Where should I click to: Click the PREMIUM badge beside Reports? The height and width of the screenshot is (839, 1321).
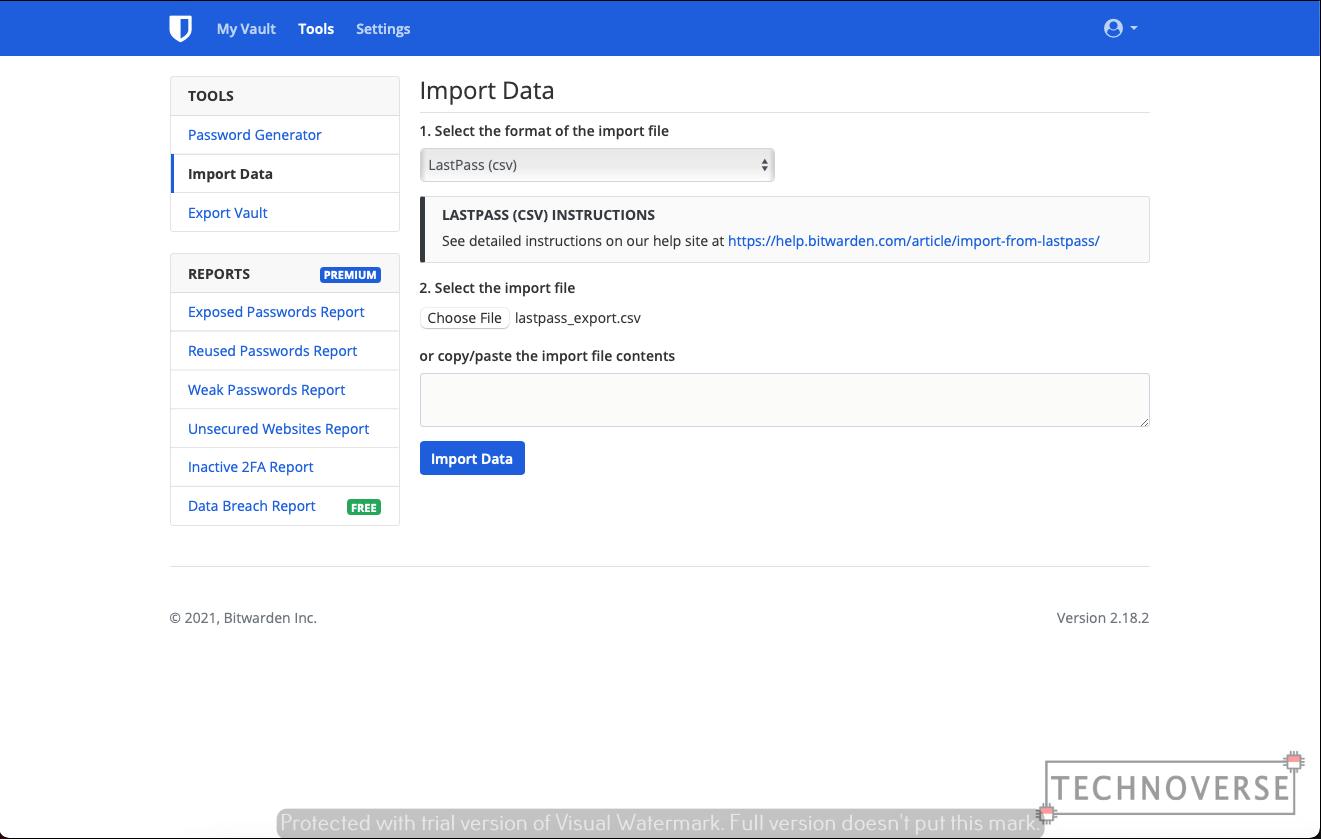pos(350,275)
